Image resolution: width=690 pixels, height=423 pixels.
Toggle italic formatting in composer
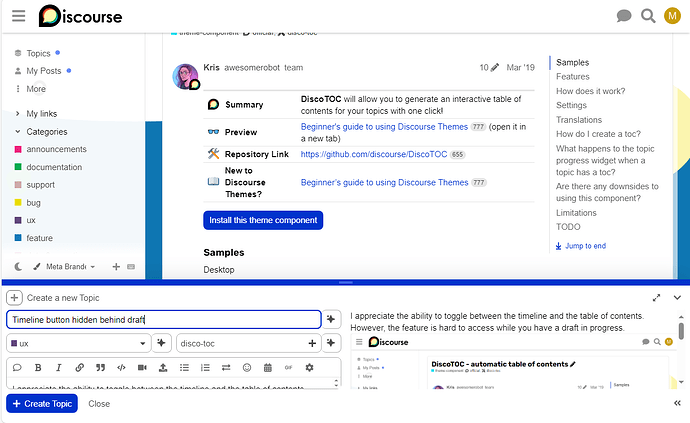[x=59, y=368]
